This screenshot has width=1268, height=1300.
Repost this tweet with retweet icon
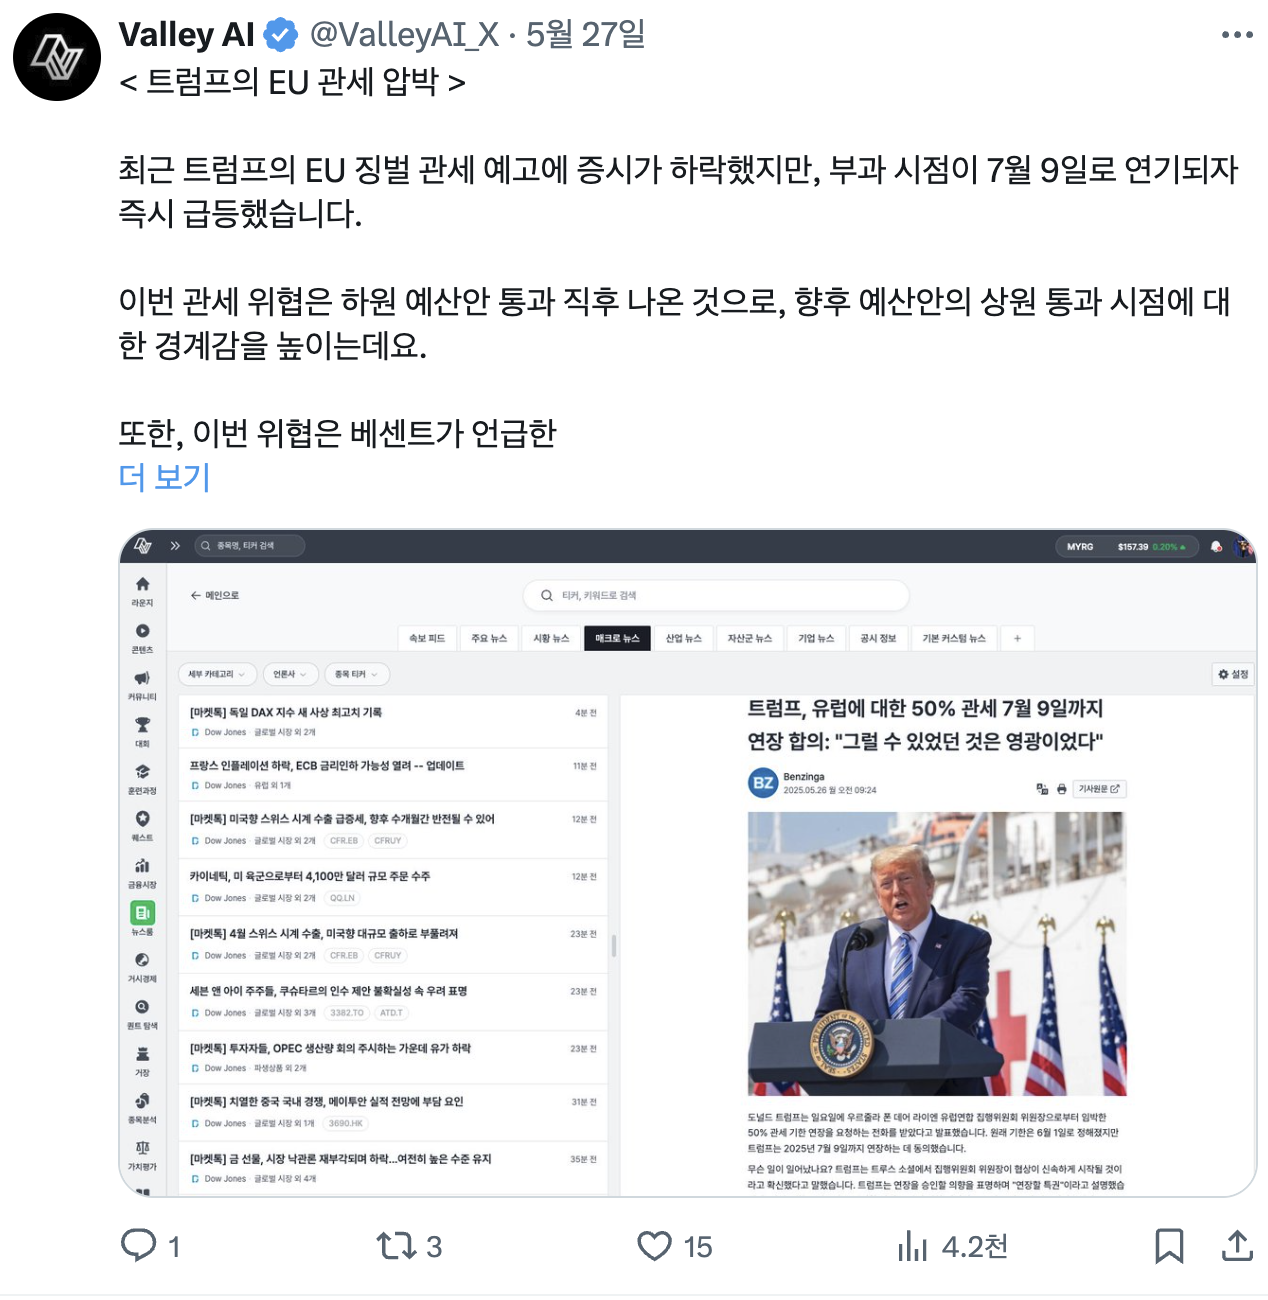395,1246
